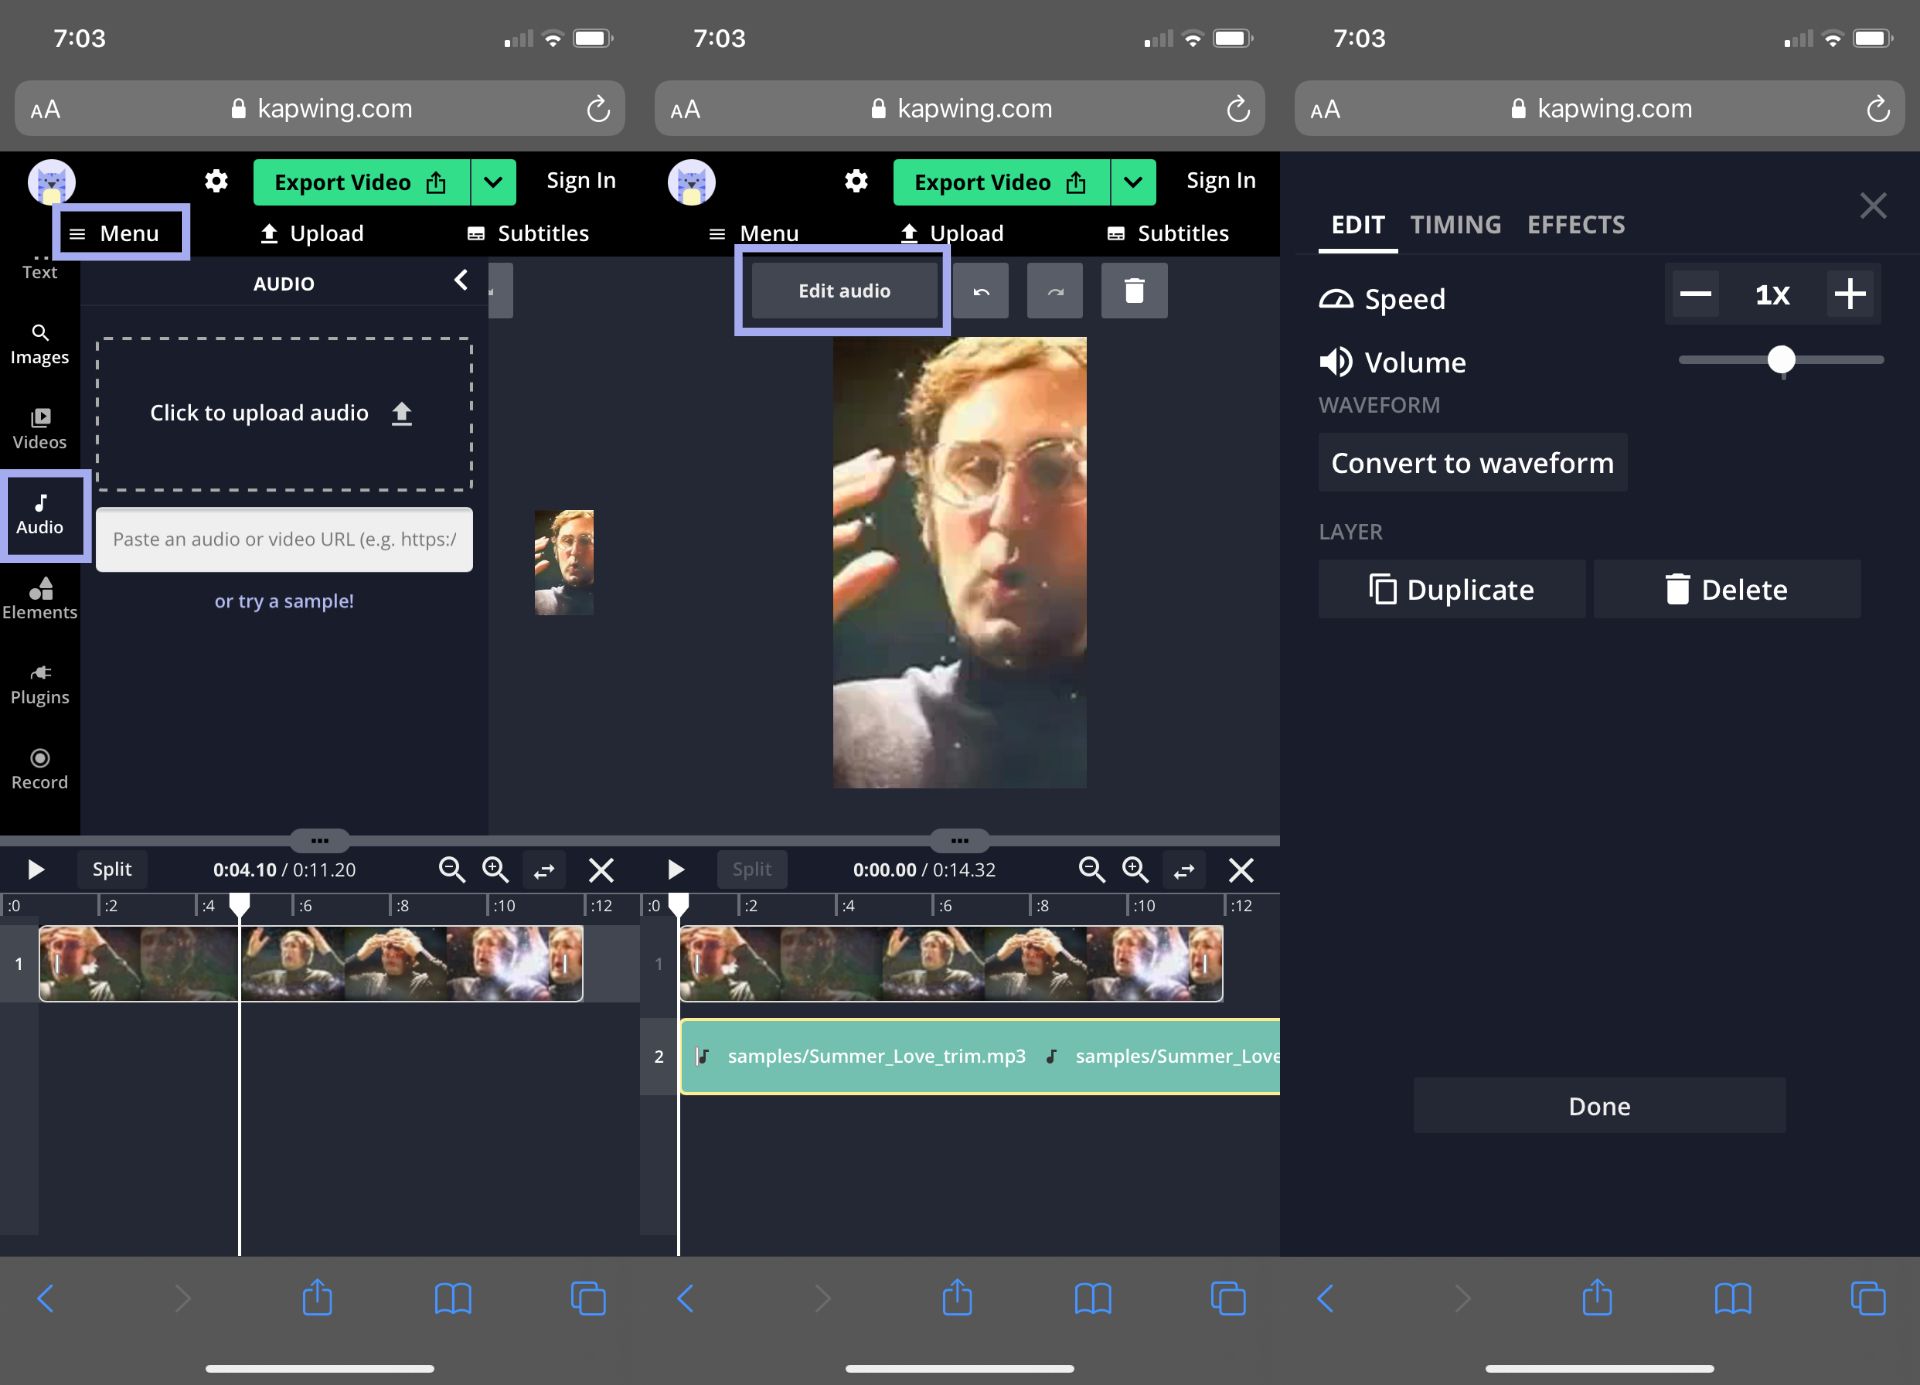The width and height of the screenshot is (1920, 1385).
Task: Adjust the Volume slider handle
Action: coord(1781,360)
